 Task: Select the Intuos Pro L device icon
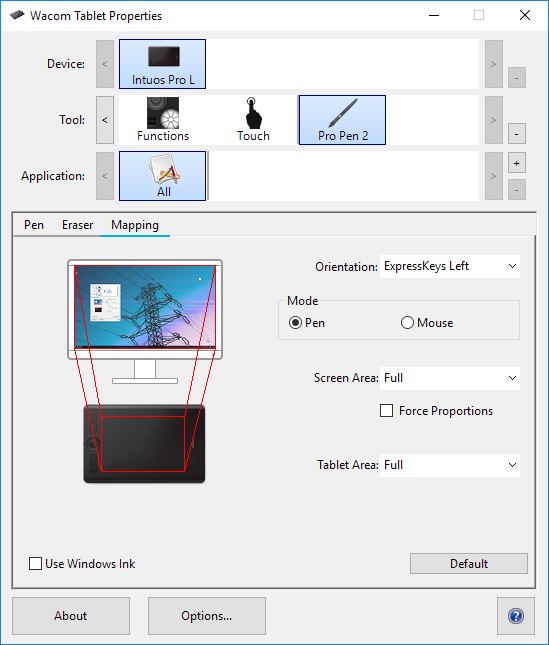[x=162, y=64]
